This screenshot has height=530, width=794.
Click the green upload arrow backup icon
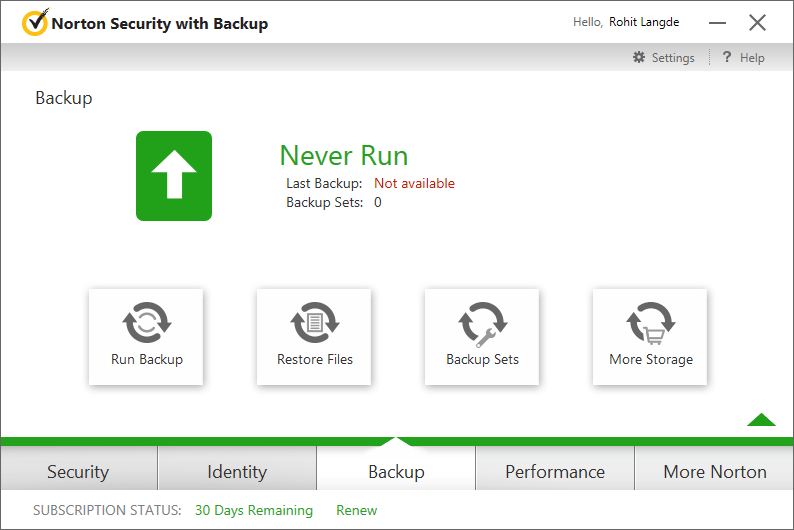pos(174,176)
